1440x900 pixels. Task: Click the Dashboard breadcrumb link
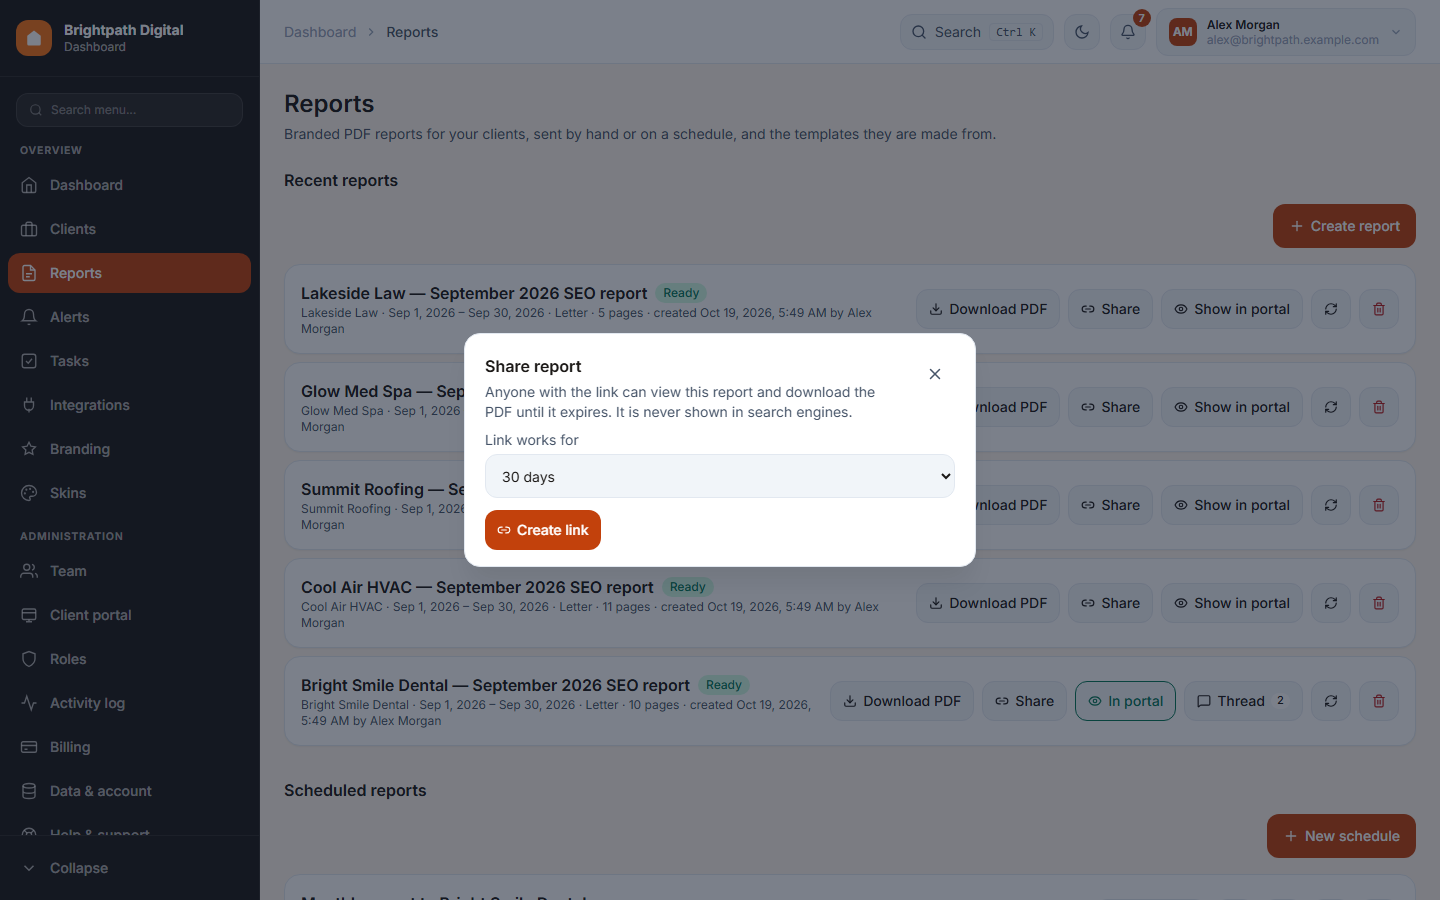320,32
